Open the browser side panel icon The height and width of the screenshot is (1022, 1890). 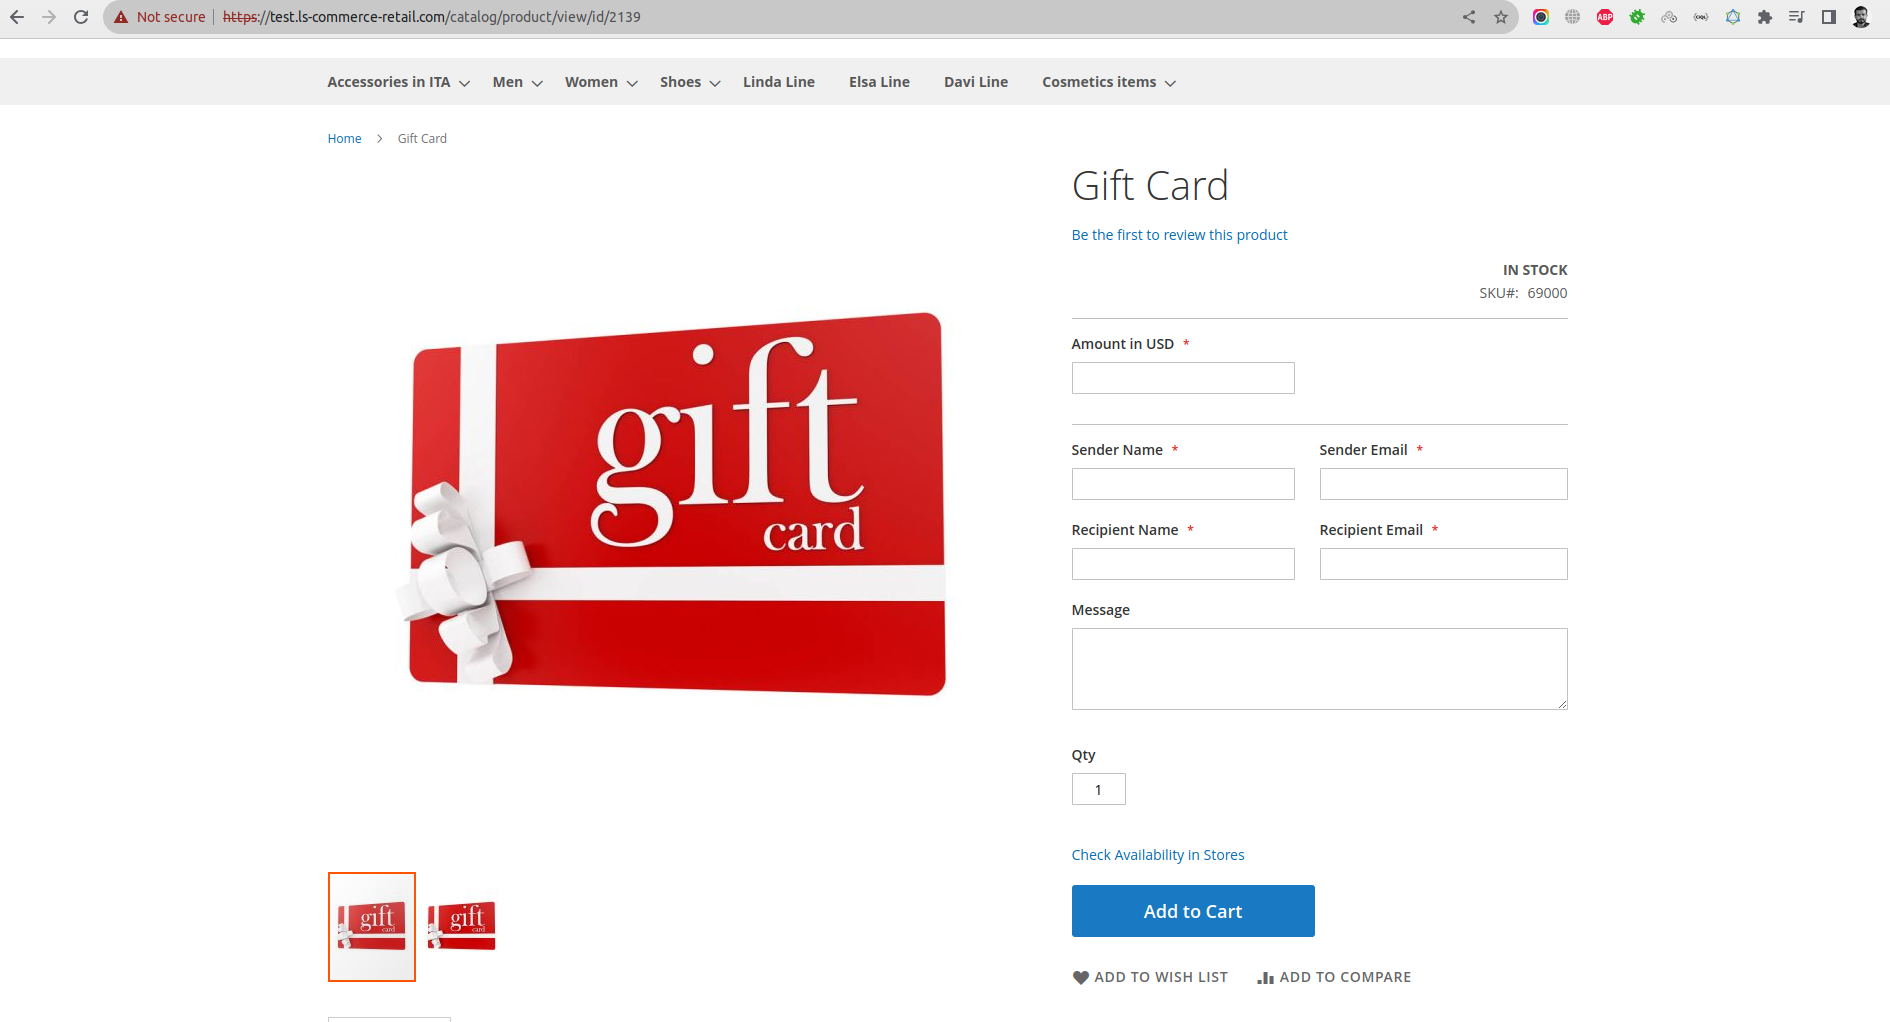coord(1829,17)
